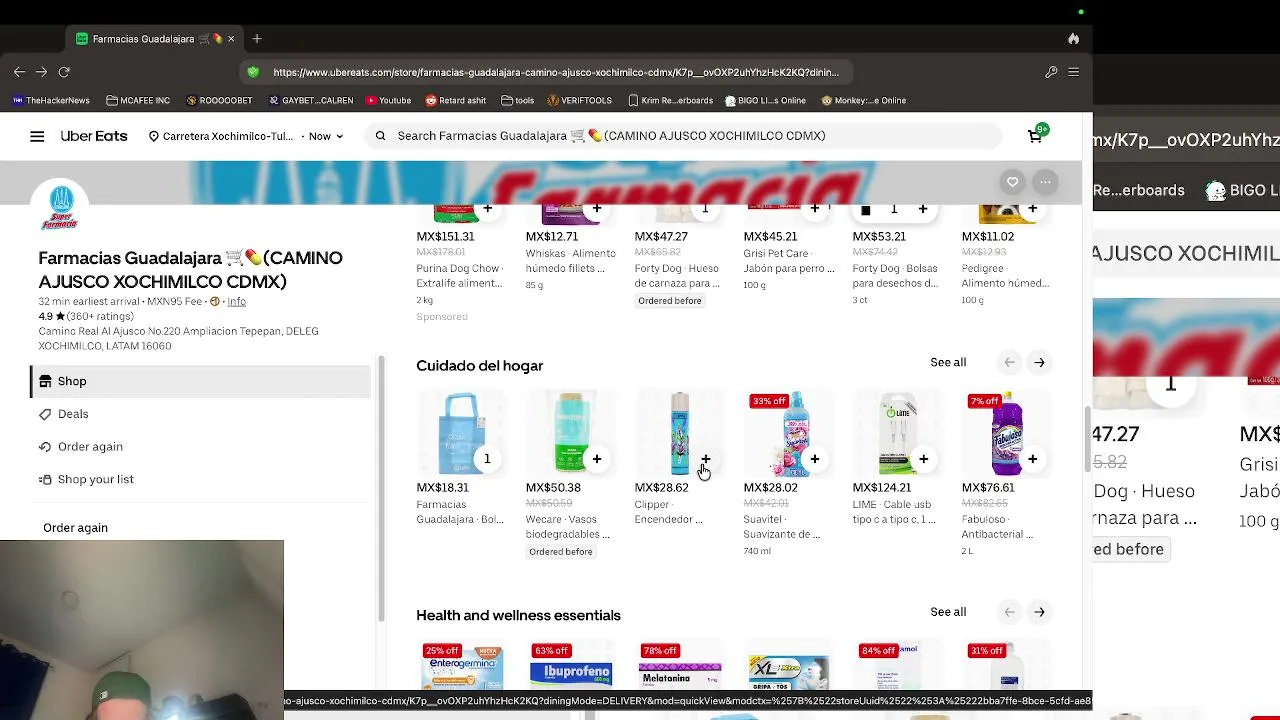Open the TheHackerNews bookmark

(51, 100)
